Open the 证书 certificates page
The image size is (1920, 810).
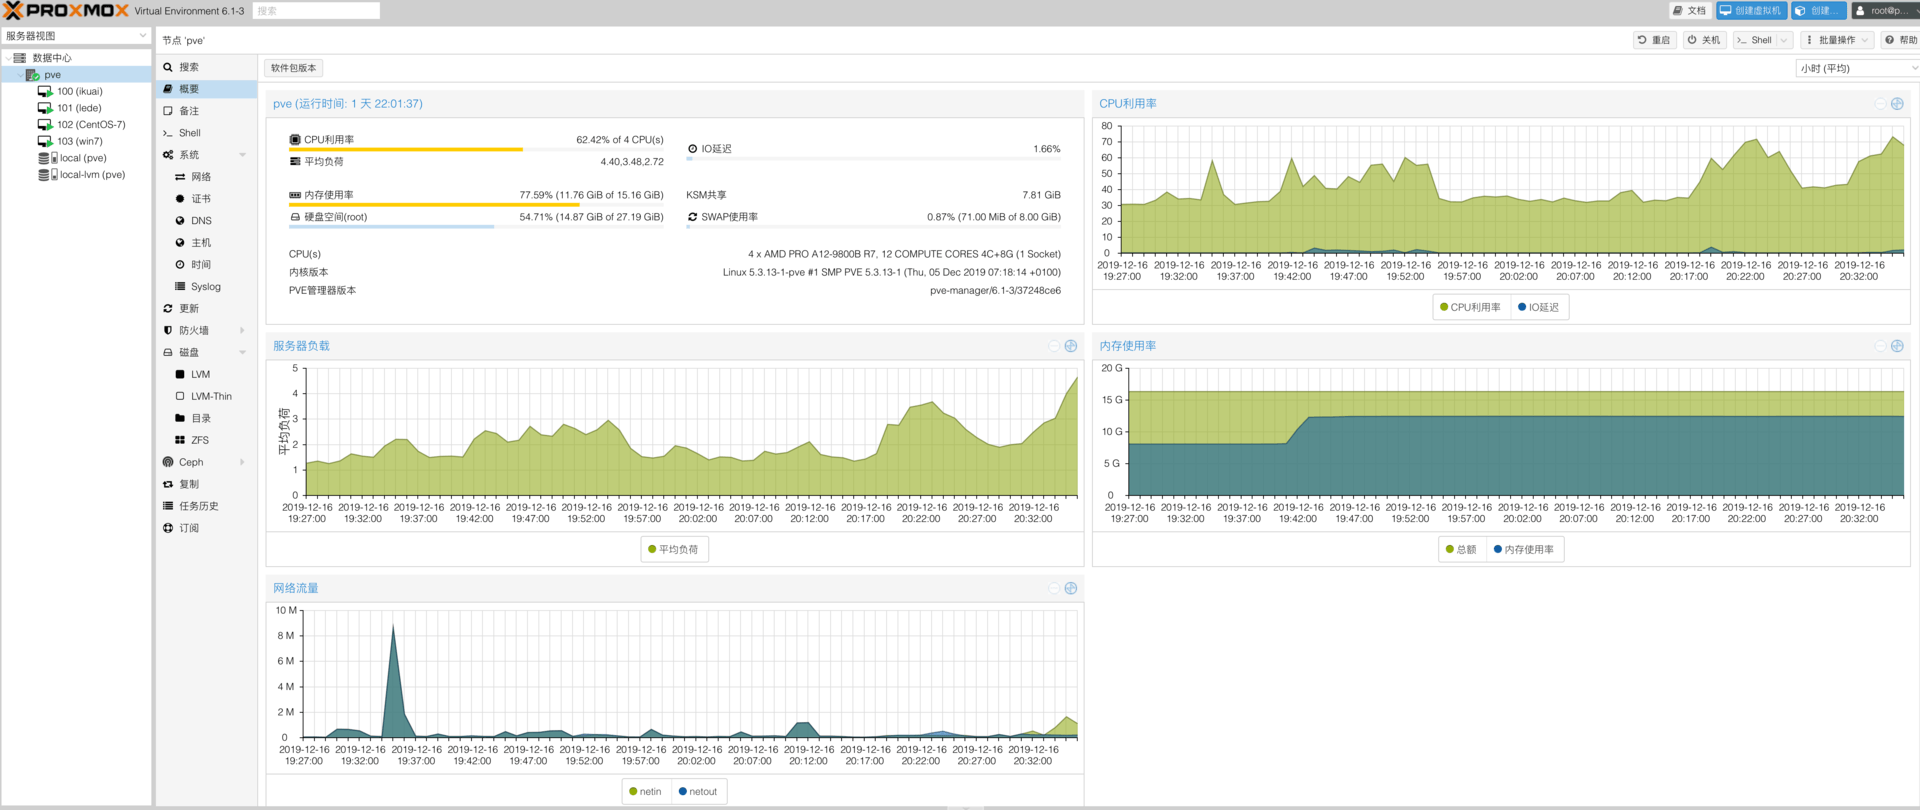pos(206,199)
